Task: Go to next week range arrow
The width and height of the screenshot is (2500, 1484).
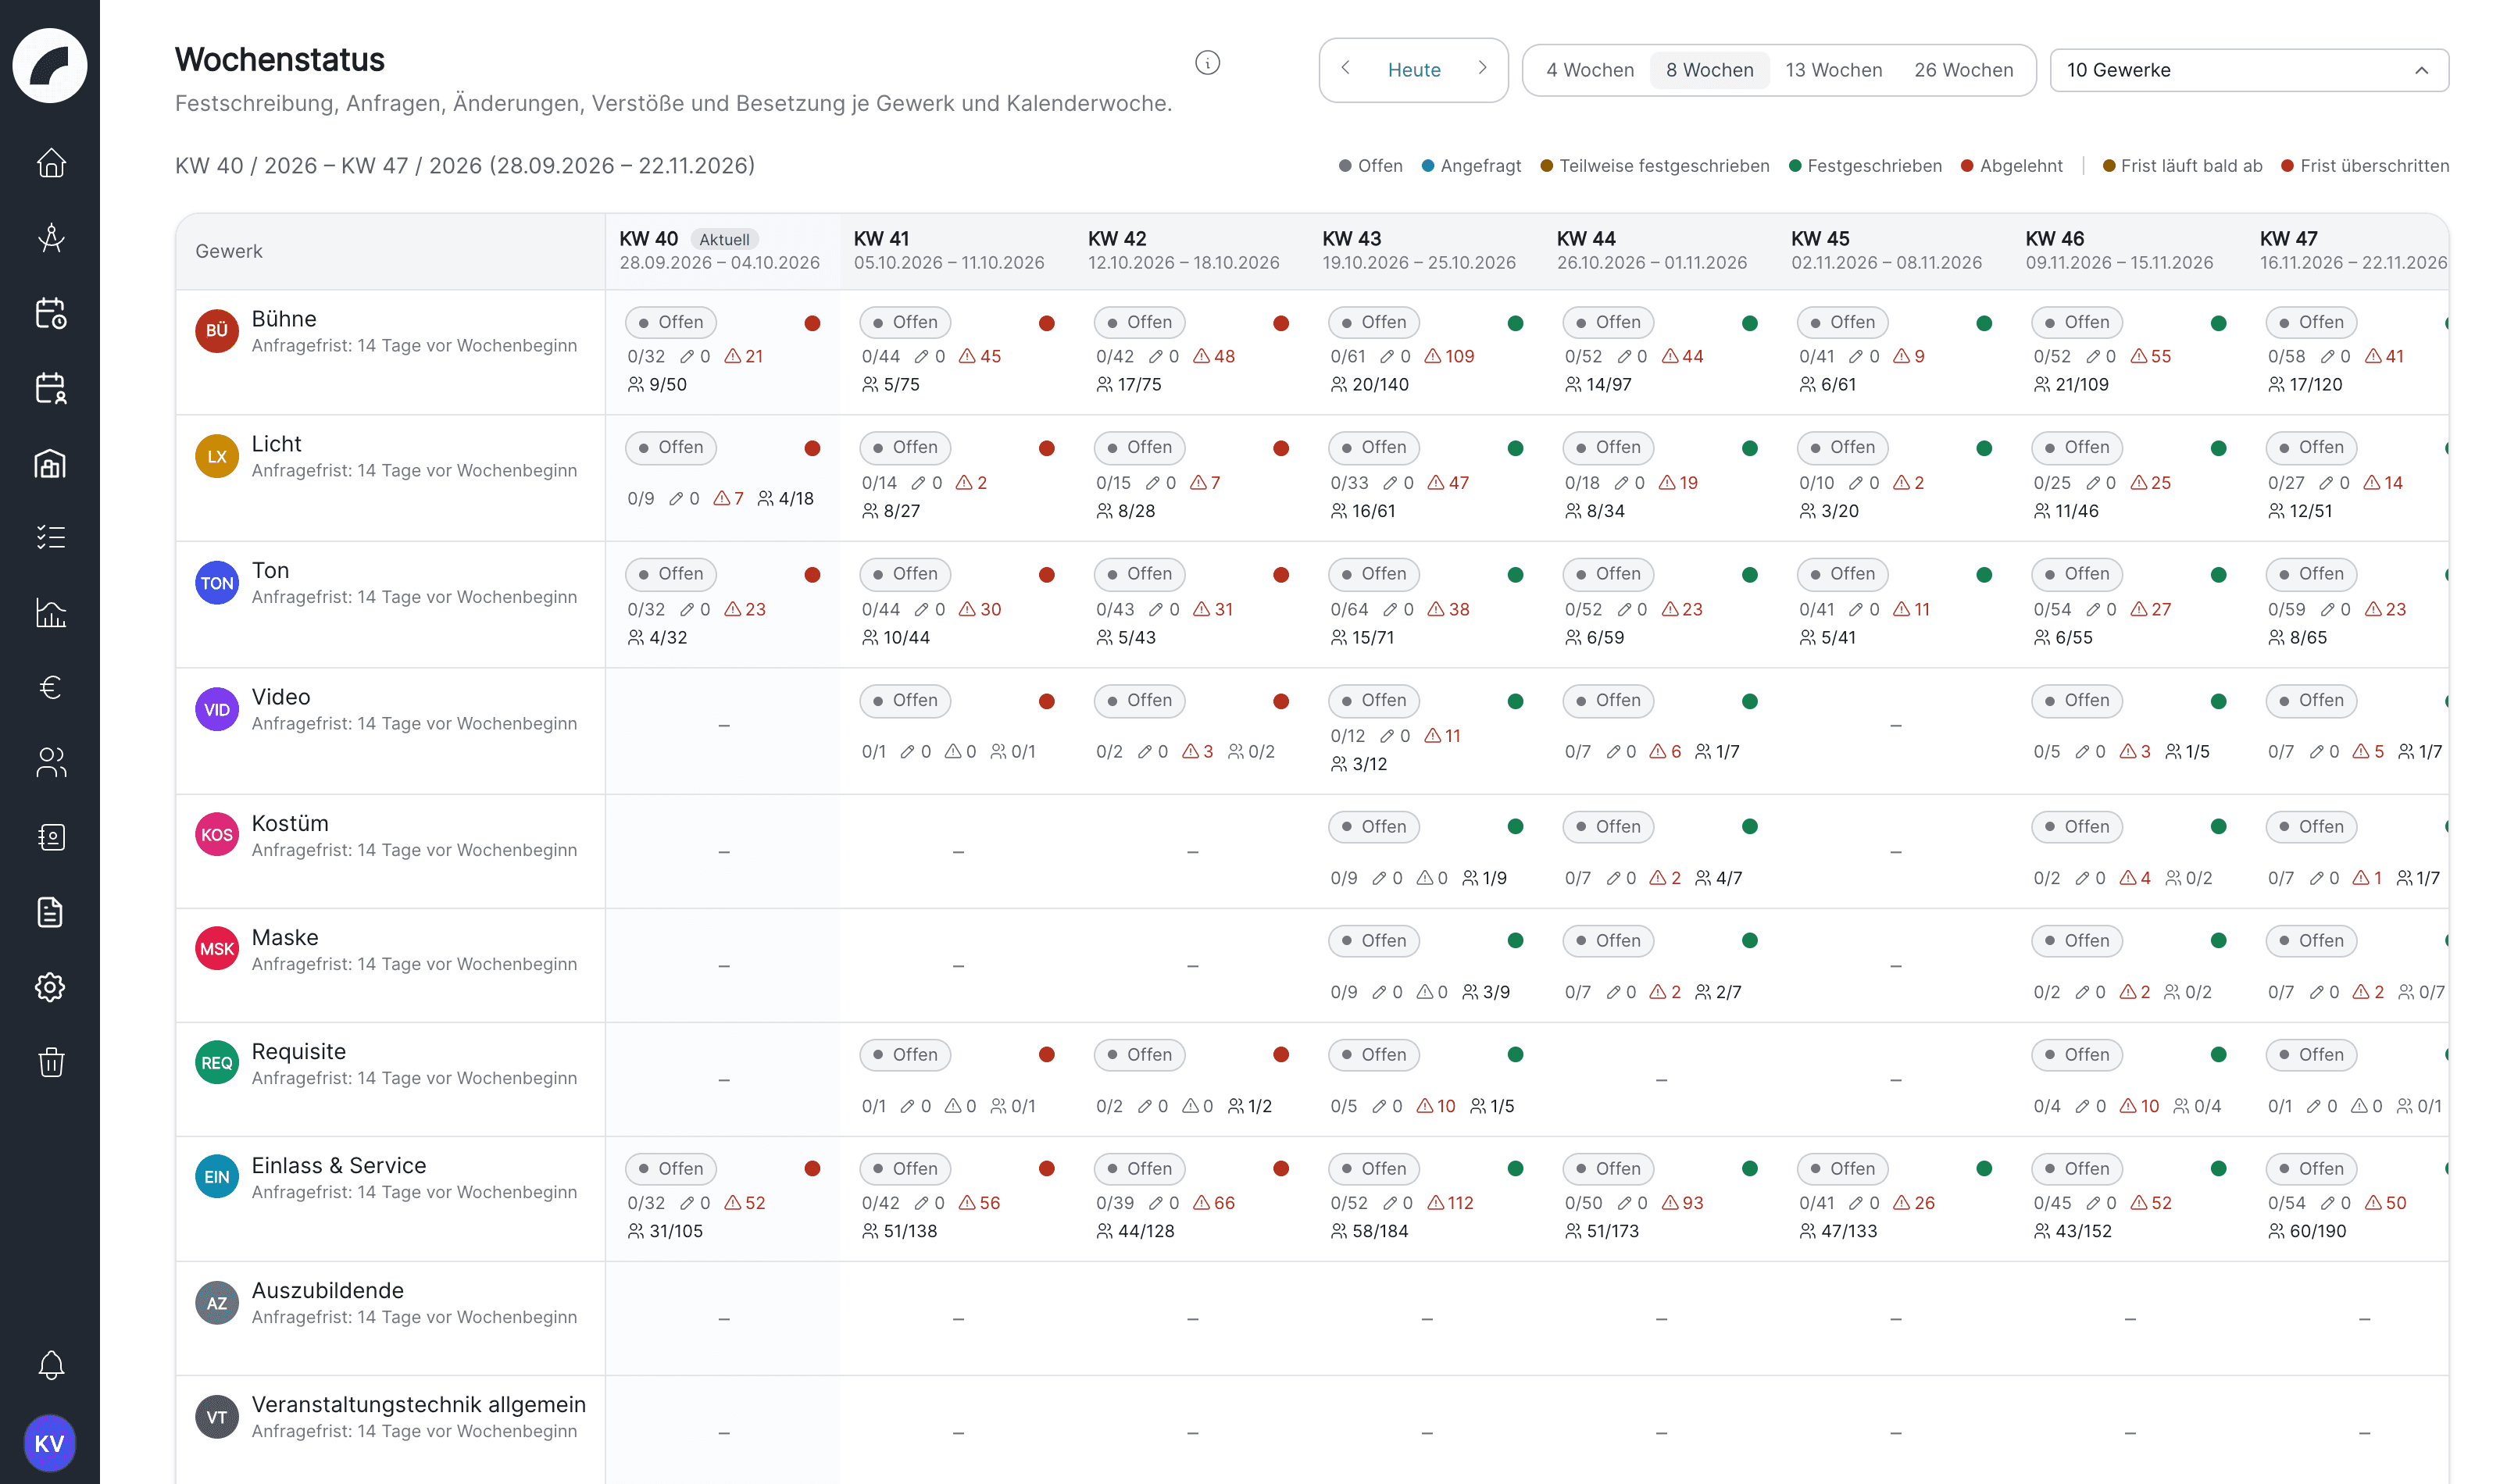Action: pyautogui.click(x=1482, y=68)
